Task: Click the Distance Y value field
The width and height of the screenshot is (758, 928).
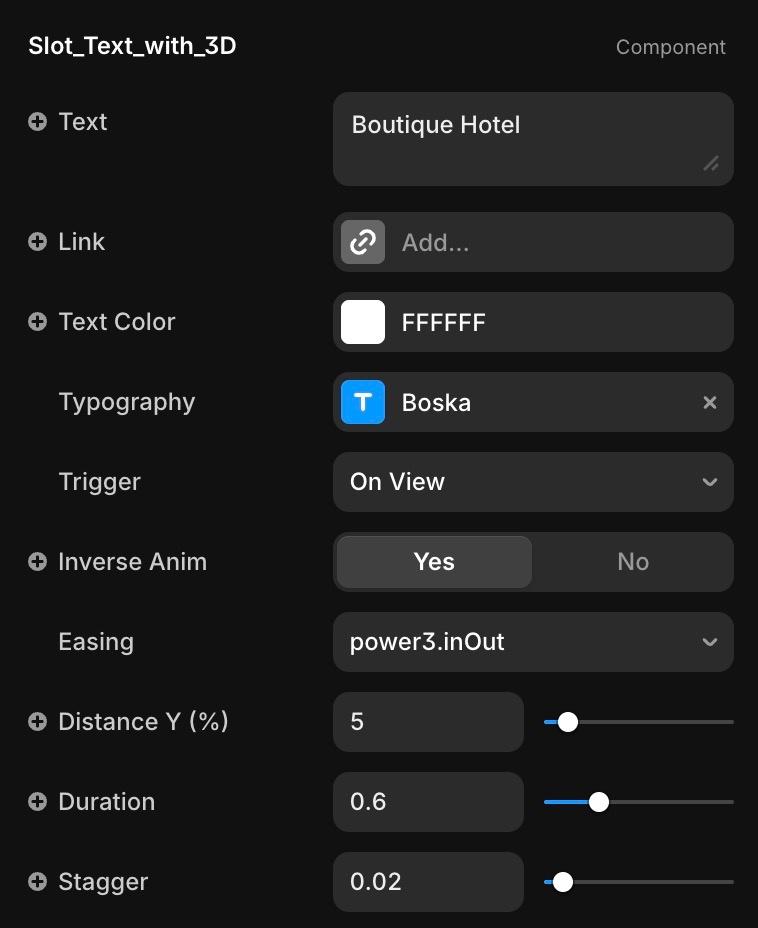Action: tap(428, 722)
